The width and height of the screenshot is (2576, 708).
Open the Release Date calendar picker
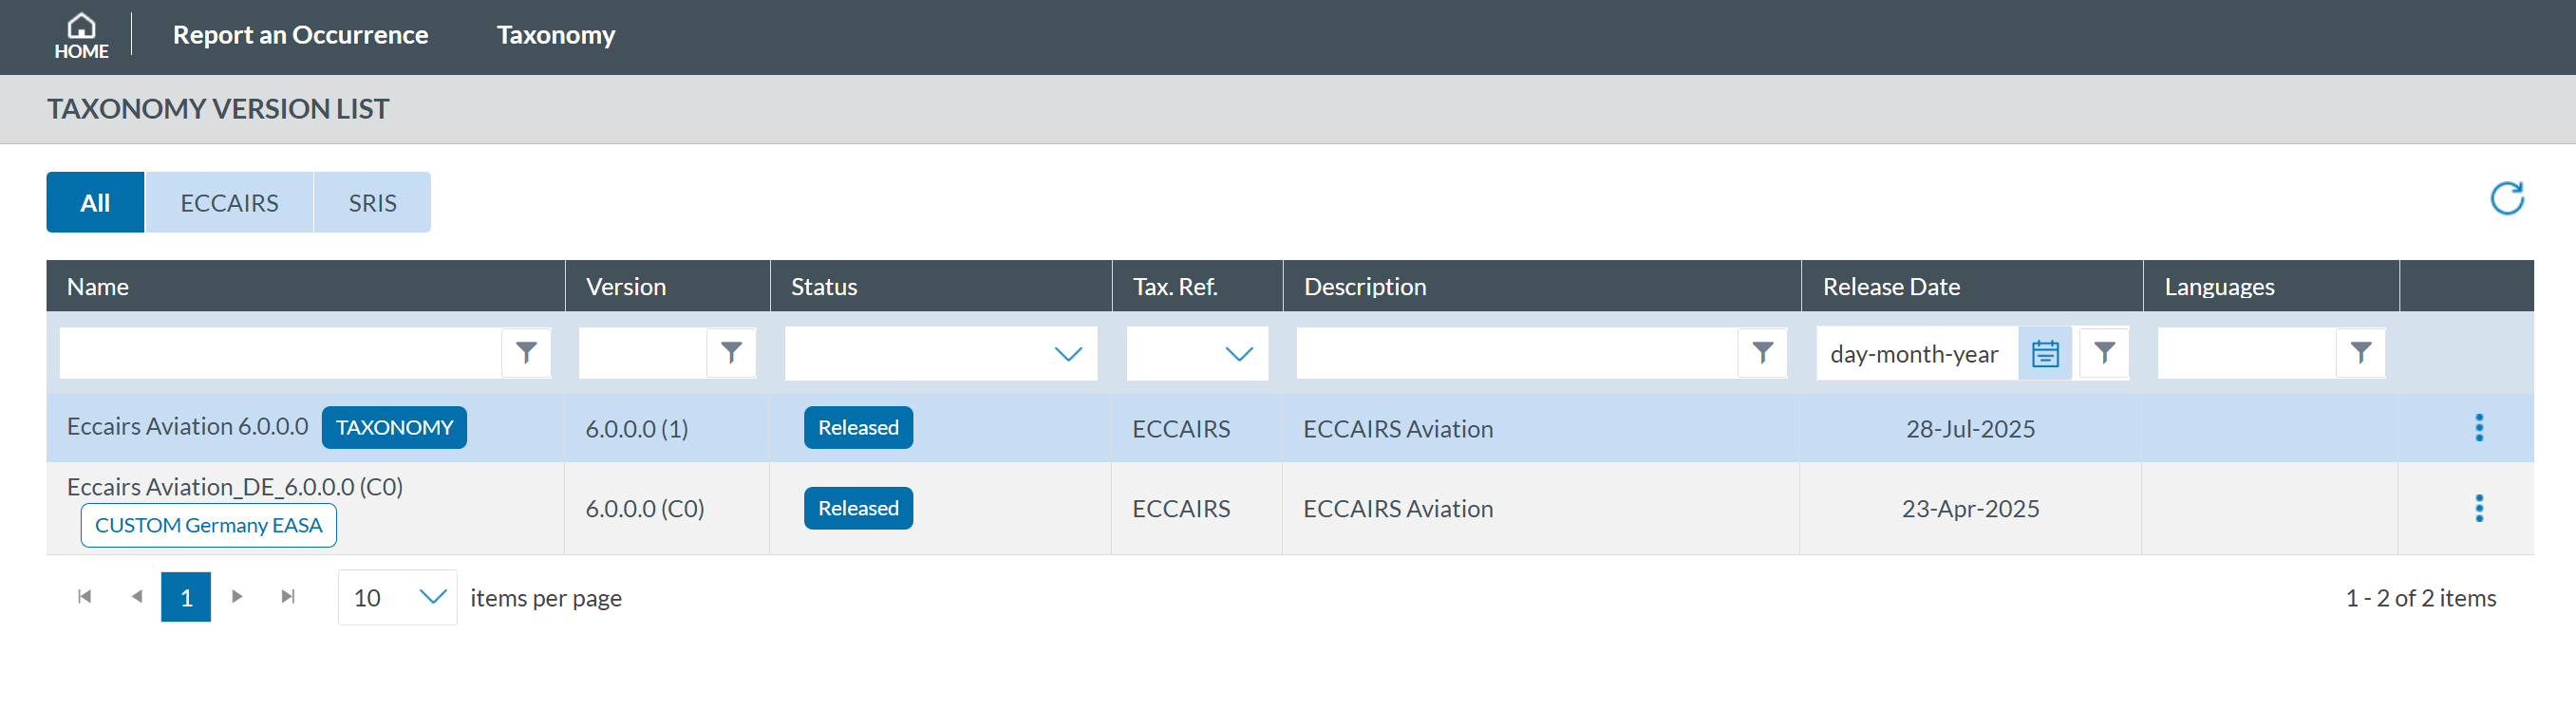(x=2045, y=353)
